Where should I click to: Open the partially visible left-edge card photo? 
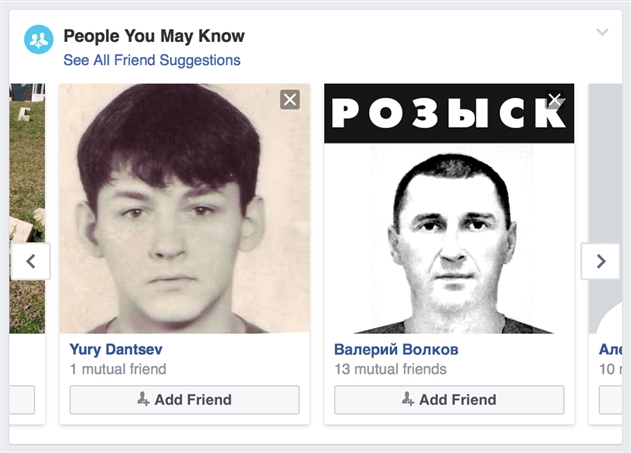click(27, 180)
